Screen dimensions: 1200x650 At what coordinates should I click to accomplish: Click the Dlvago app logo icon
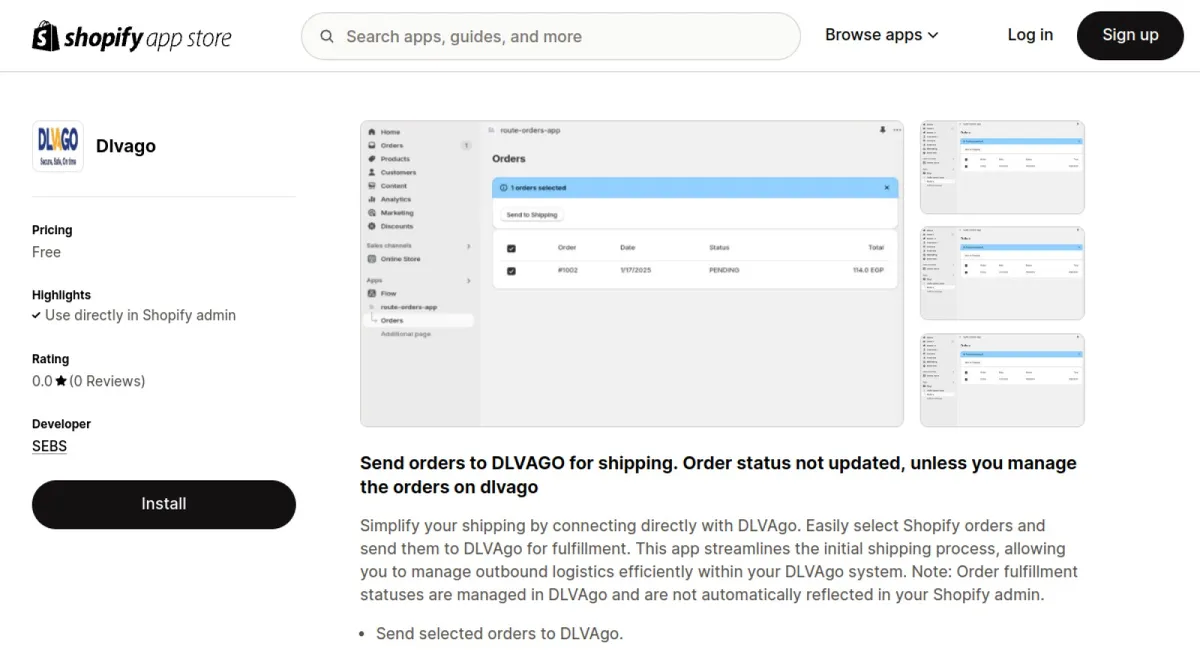(58, 146)
